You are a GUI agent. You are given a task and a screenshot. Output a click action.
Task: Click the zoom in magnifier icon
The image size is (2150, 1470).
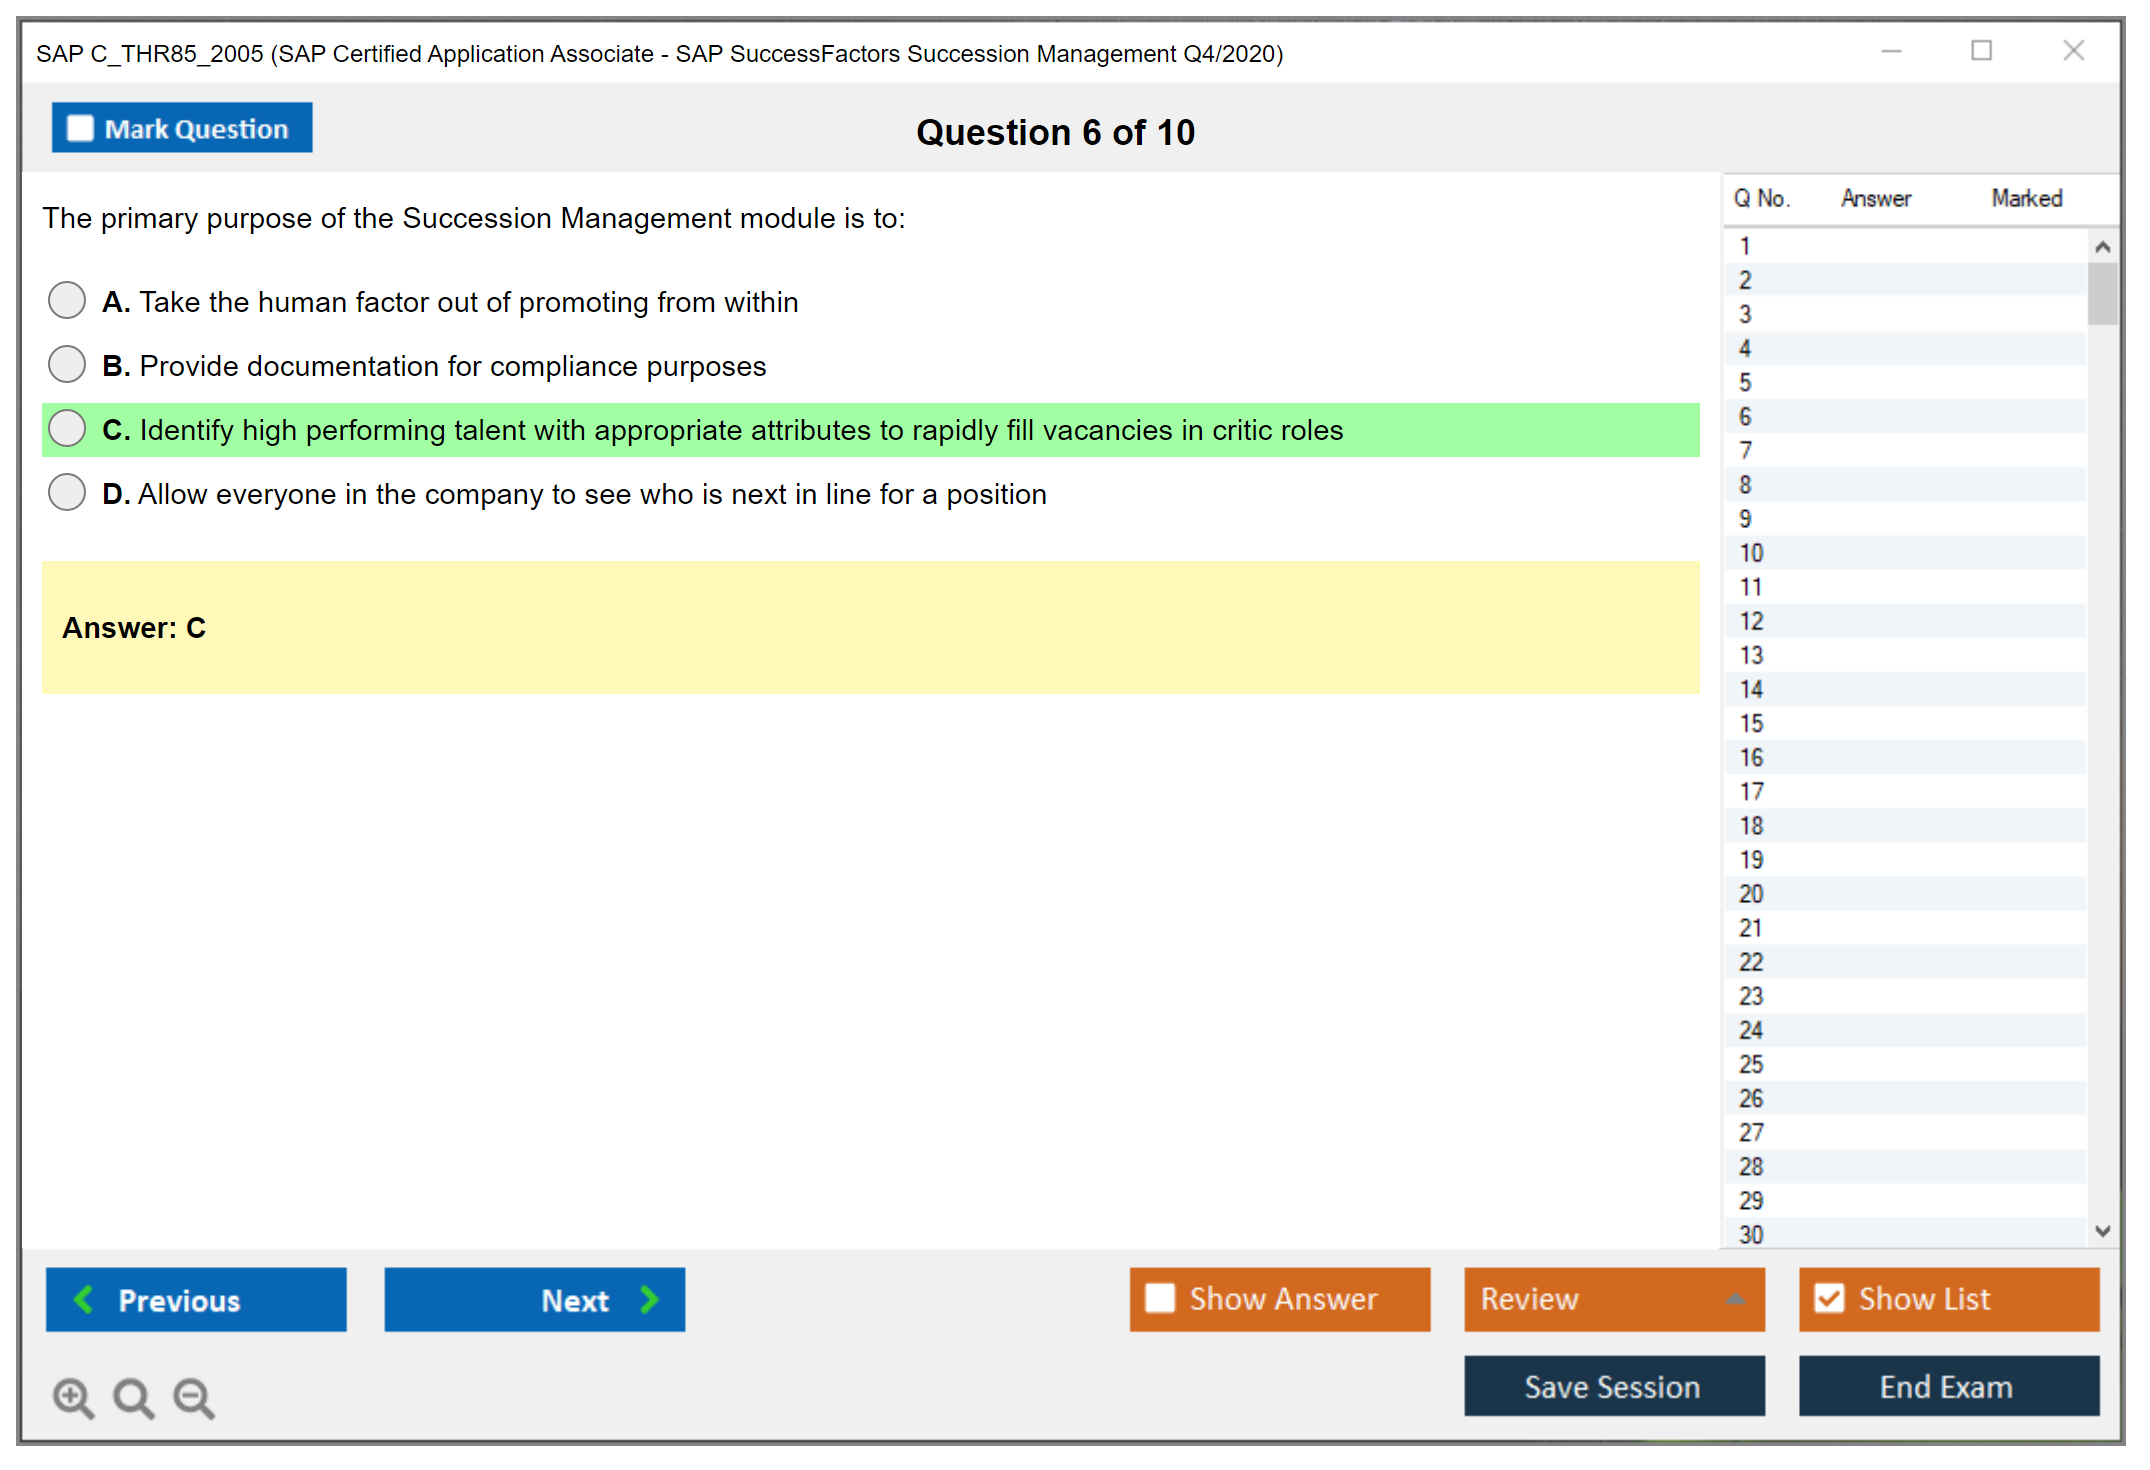coord(73,1397)
